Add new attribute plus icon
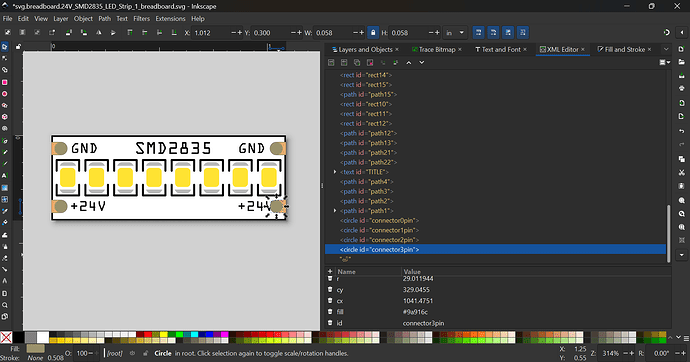The height and width of the screenshot is (362, 690). click(330, 271)
